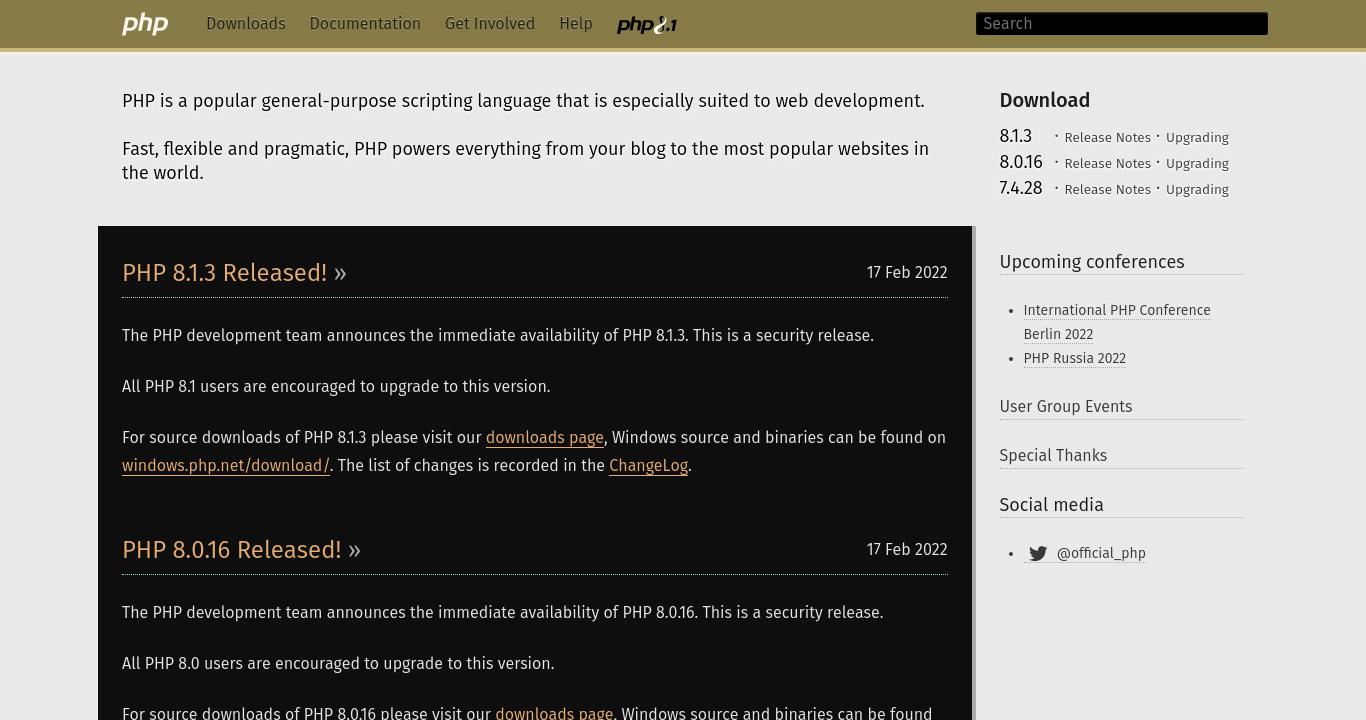Open the Upgrading guide for 7.4.28

click(x=1197, y=189)
